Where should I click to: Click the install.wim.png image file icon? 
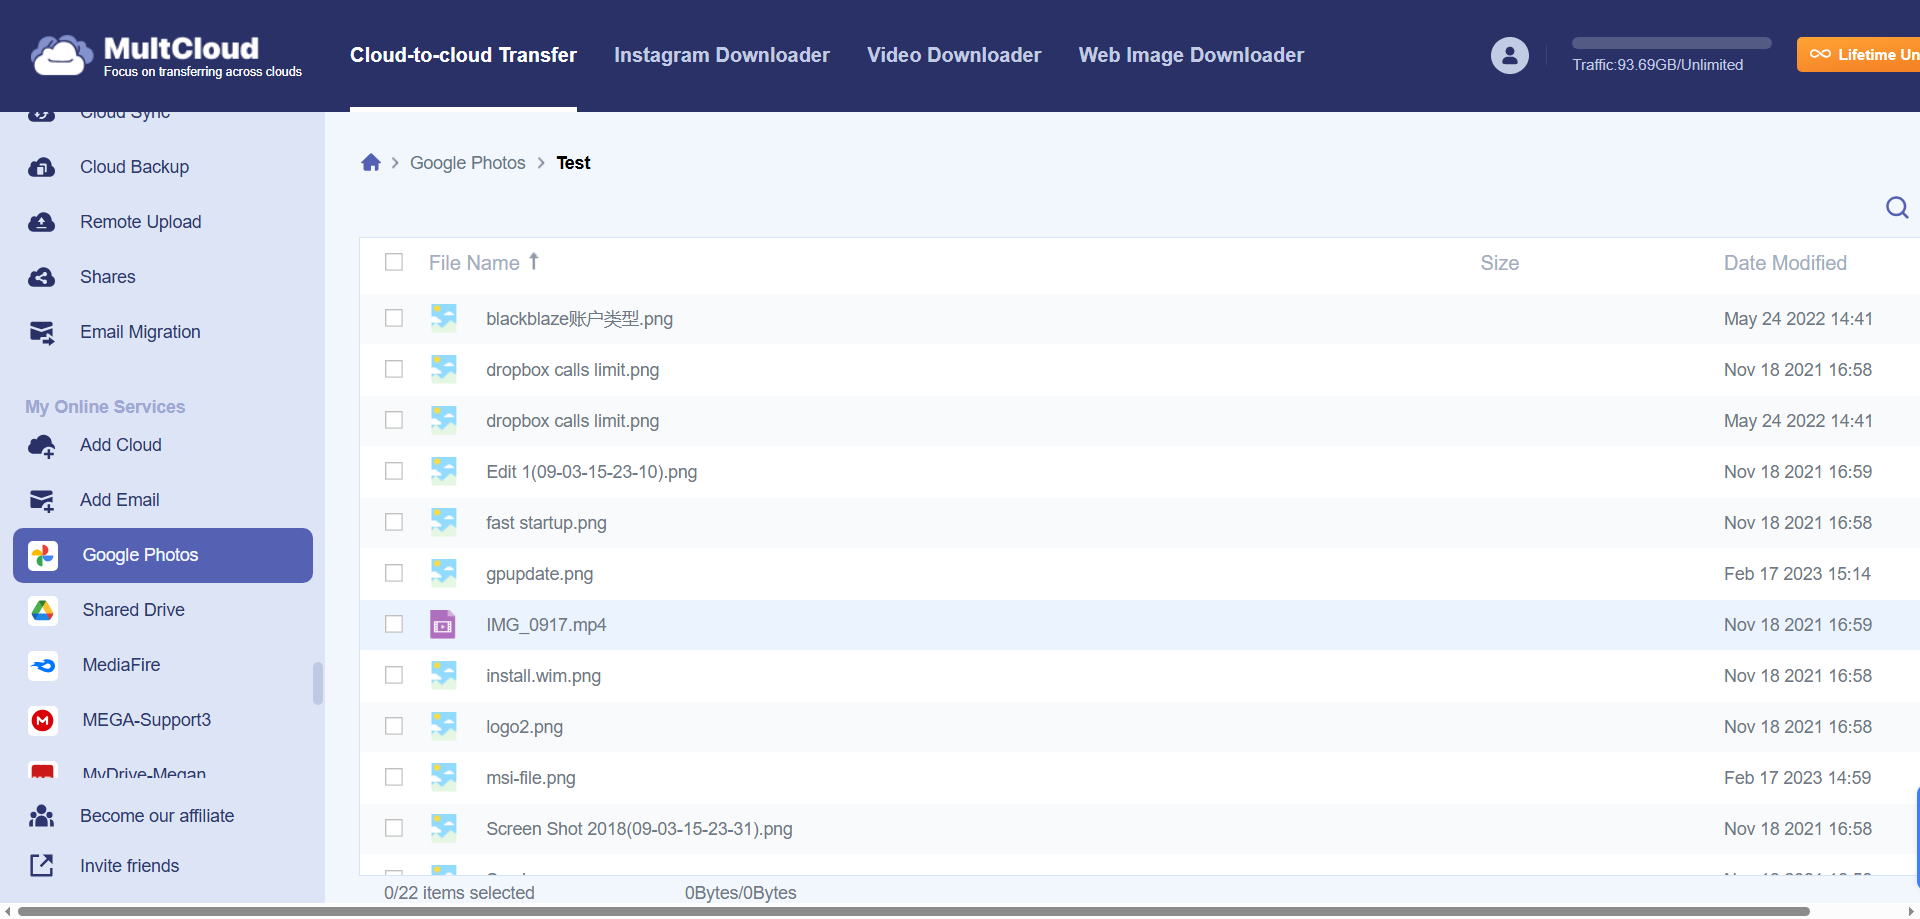pyautogui.click(x=443, y=675)
